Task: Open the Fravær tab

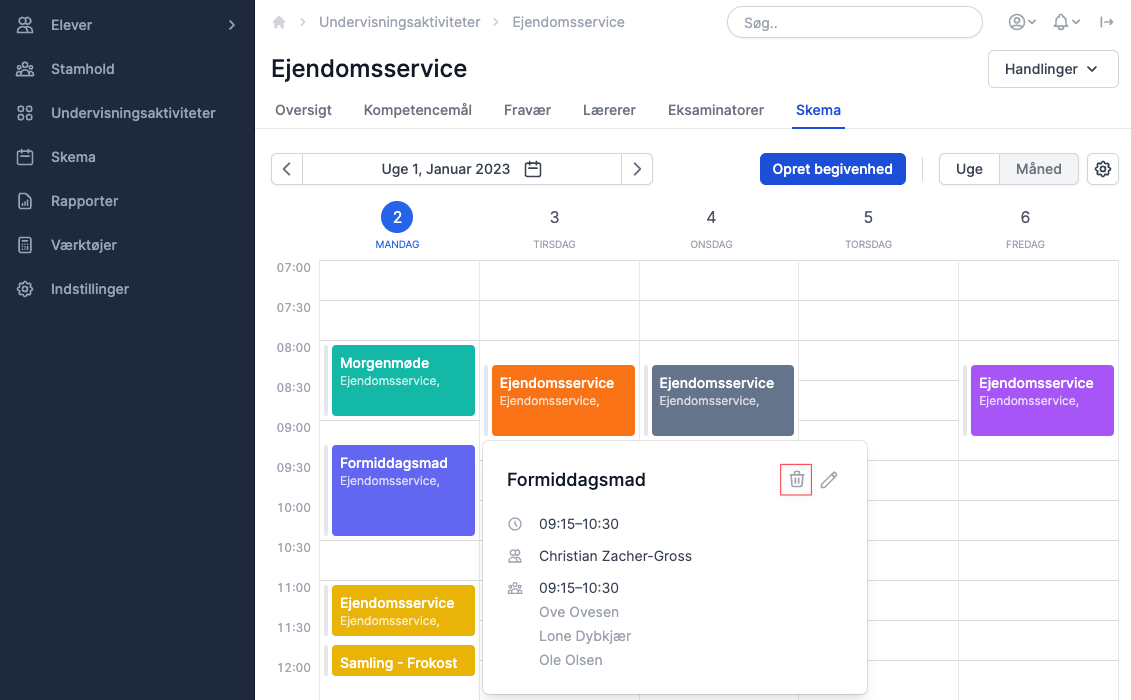Action: pyautogui.click(x=527, y=110)
